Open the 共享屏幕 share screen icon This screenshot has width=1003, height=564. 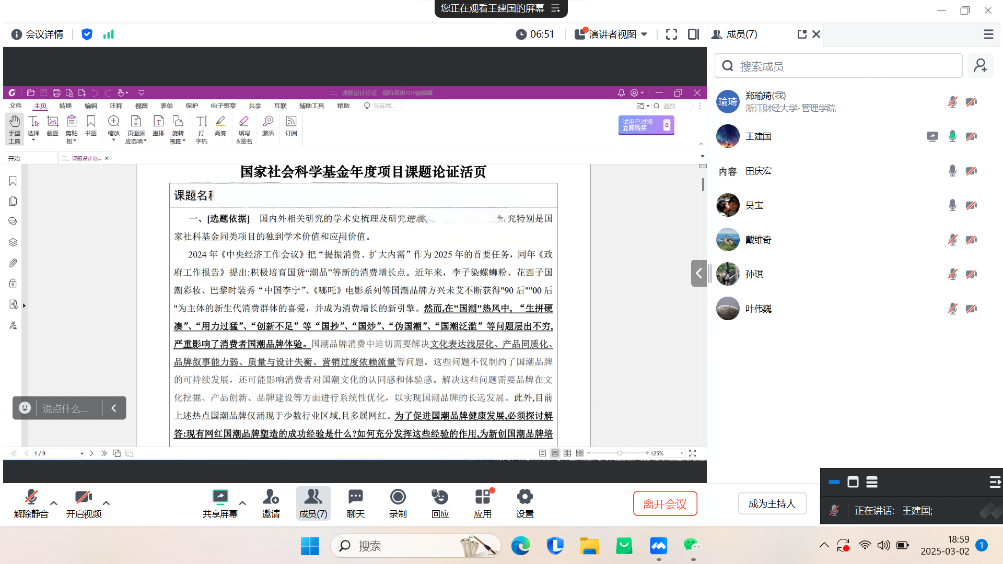(220, 502)
